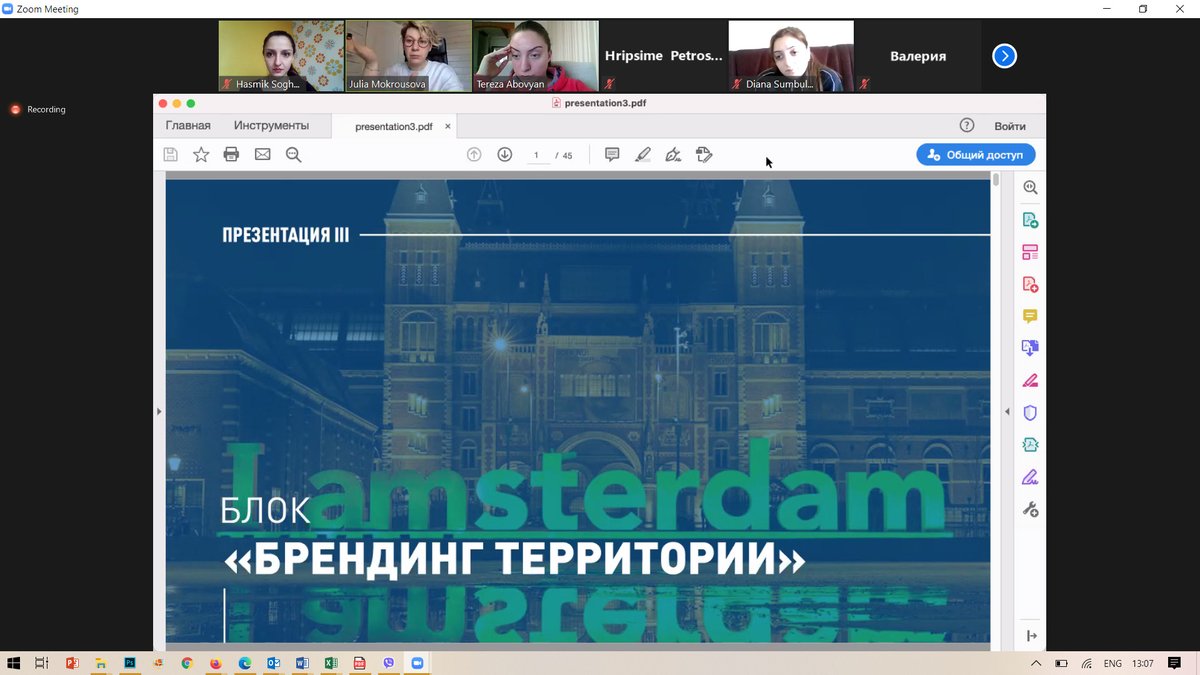1200x675 pixels.
Task: Open the stamp tool in the toolbar
Action: tap(704, 154)
